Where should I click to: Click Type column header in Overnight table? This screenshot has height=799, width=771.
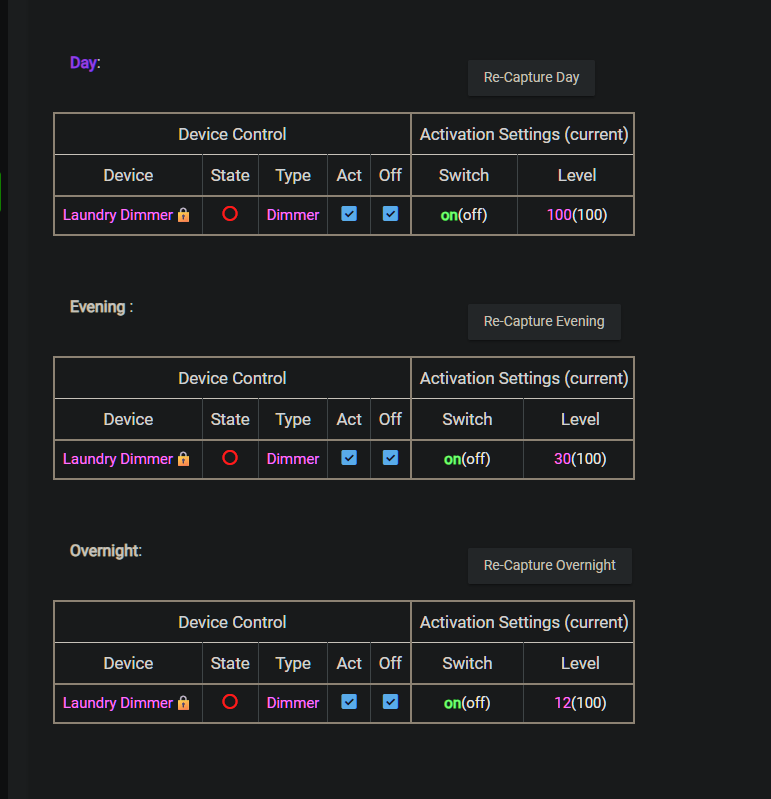coord(293,664)
